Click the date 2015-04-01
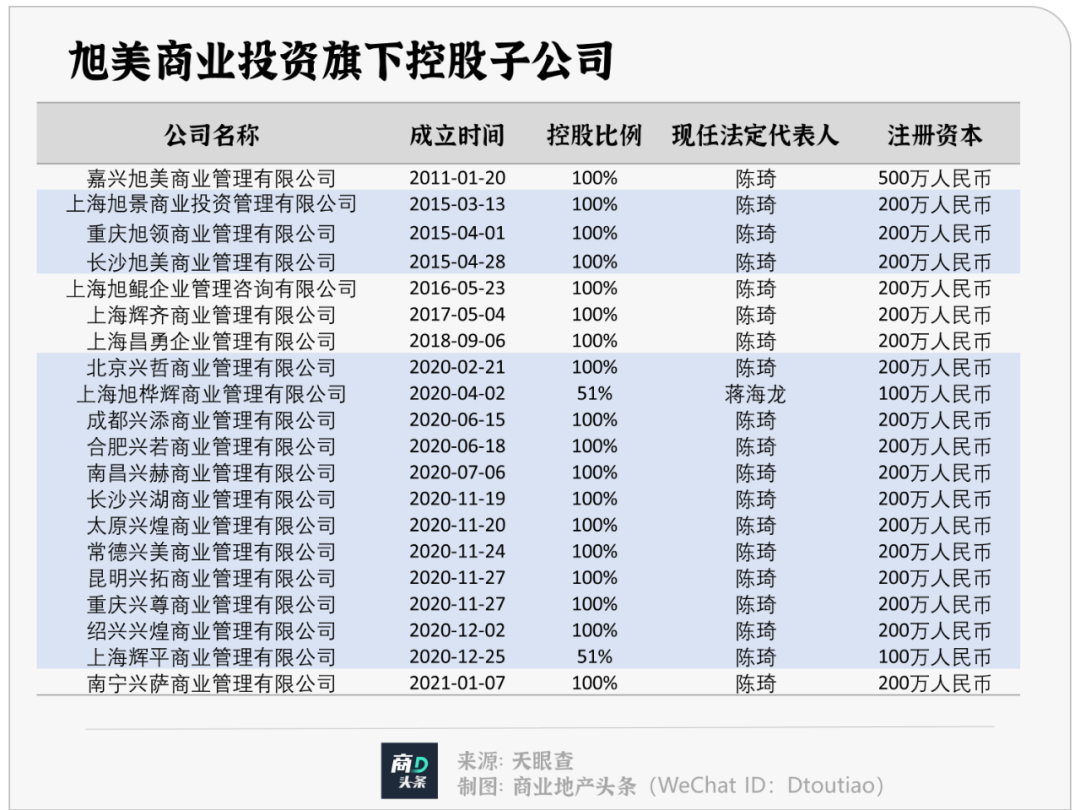The width and height of the screenshot is (1080, 810). [x=457, y=233]
